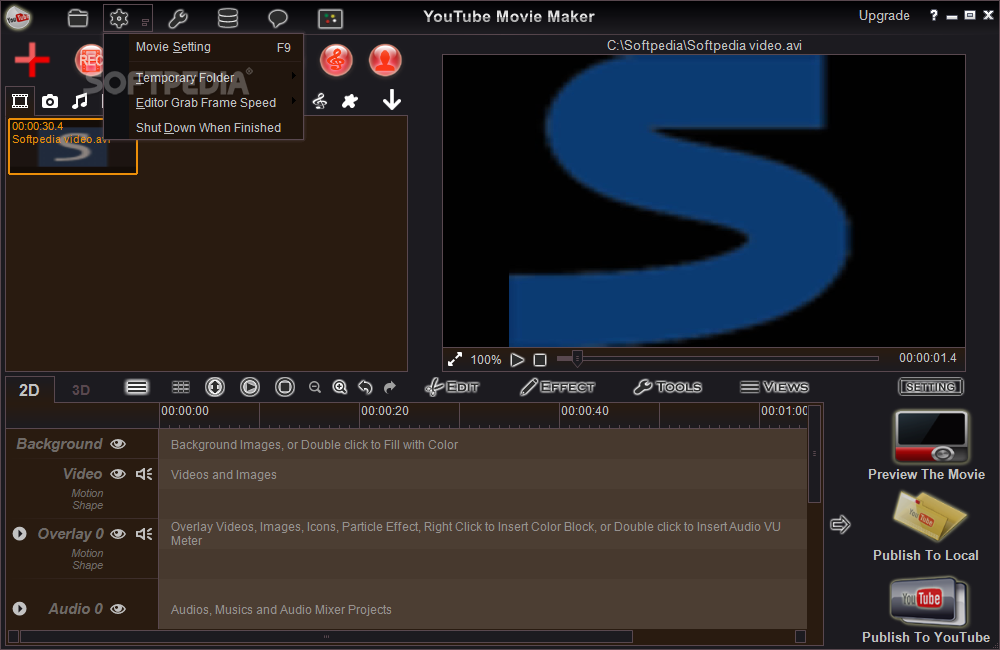Click the puzzle piece plugin icon

[x=350, y=101]
